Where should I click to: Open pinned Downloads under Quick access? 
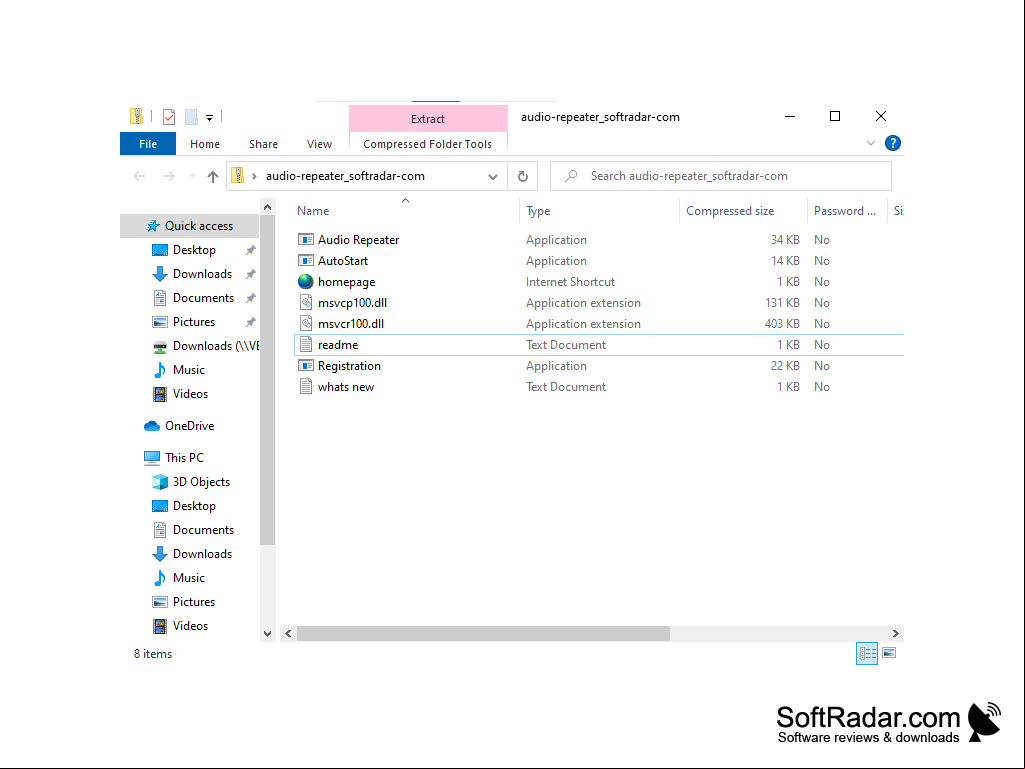click(x=202, y=274)
